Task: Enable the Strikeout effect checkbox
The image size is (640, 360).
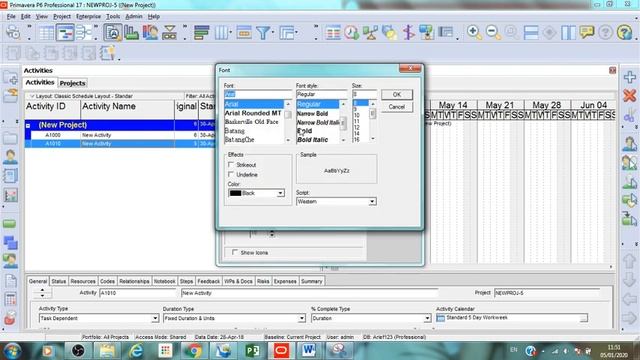Action: click(x=231, y=164)
